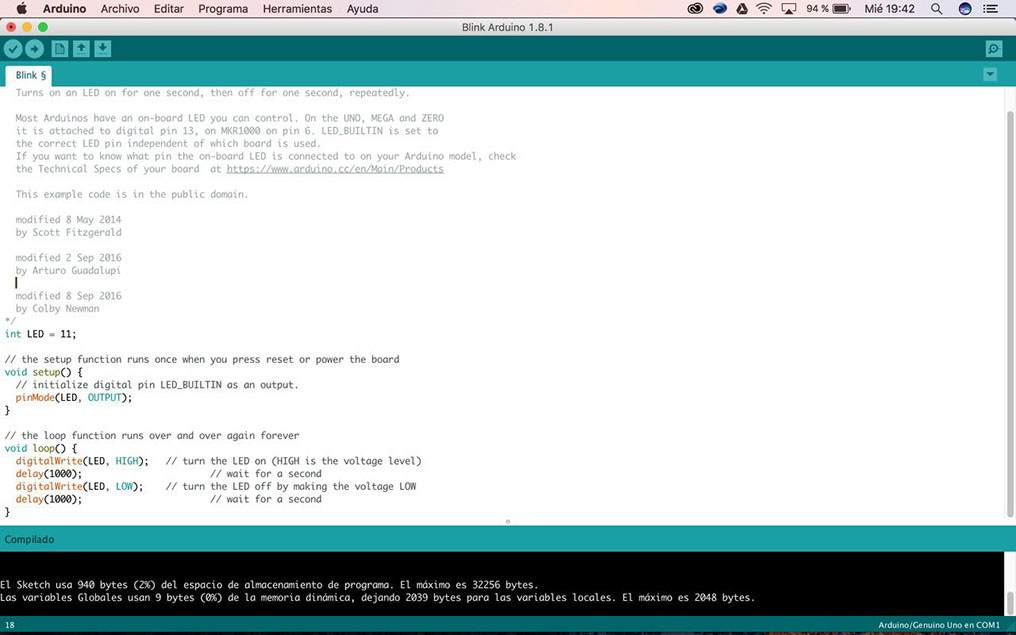Open the arduino.cc Main/Products link
Screen dimensions: 1016x635
click(x=335, y=169)
